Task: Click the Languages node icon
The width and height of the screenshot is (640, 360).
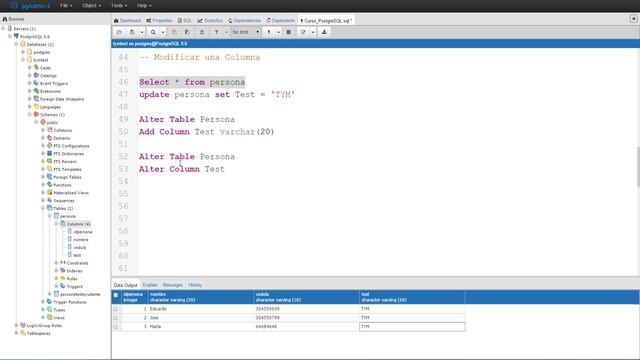Action: pos(36,107)
